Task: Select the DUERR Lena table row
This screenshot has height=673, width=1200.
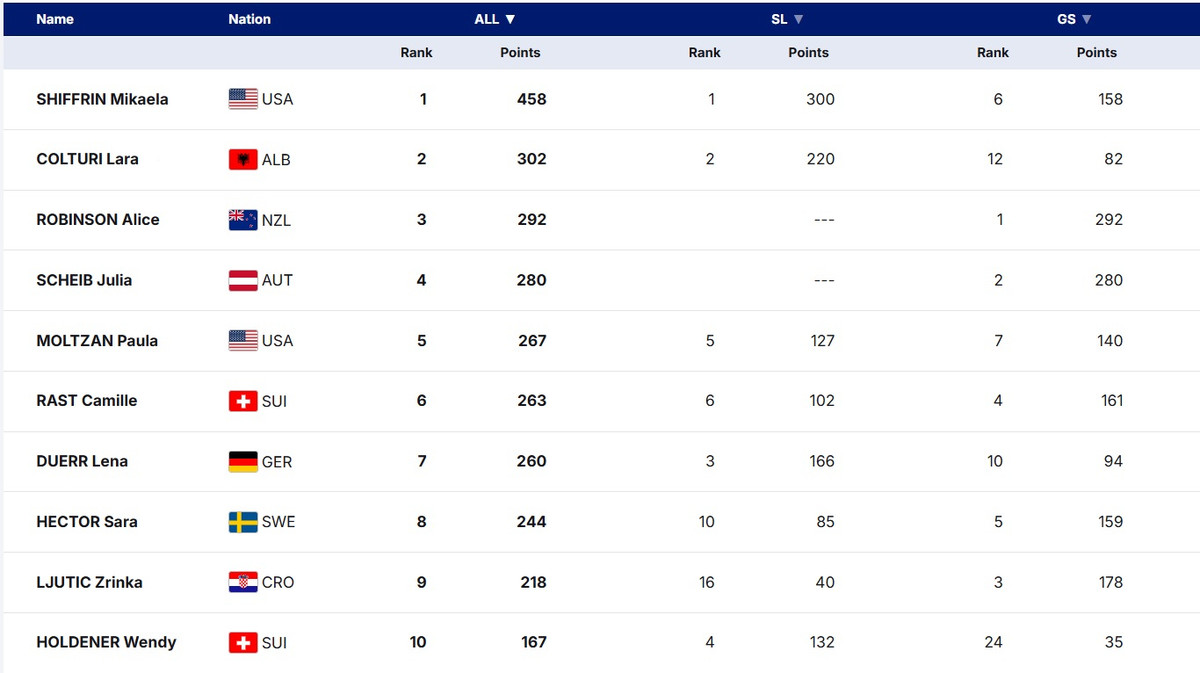Action: coord(600,461)
